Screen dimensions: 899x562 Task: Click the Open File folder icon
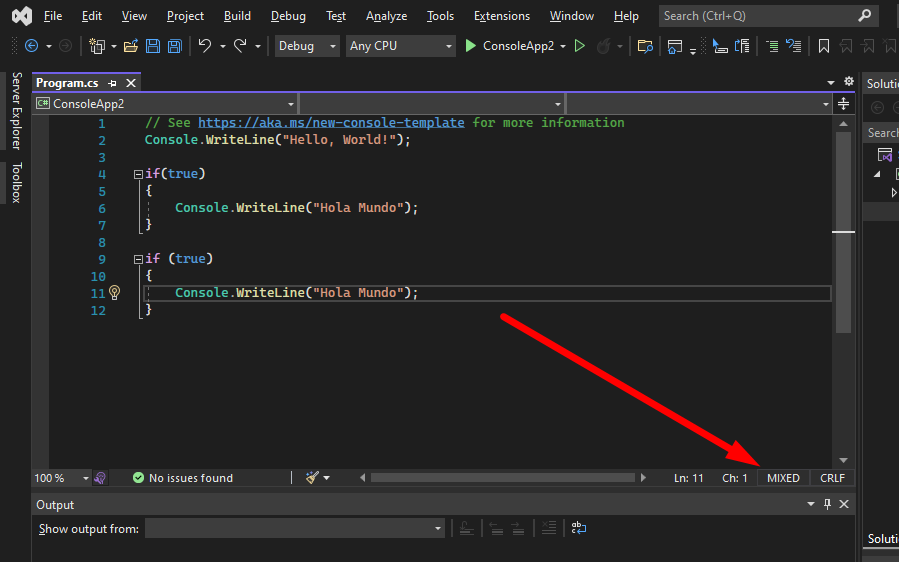pos(130,46)
